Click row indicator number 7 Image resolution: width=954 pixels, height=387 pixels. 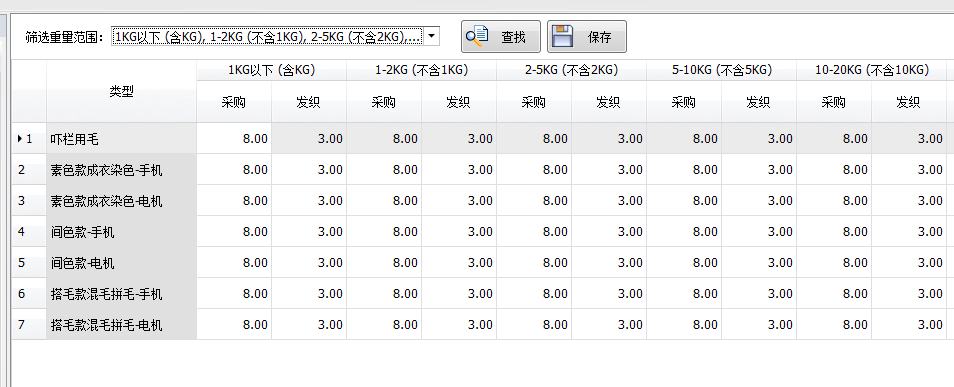(29, 325)
